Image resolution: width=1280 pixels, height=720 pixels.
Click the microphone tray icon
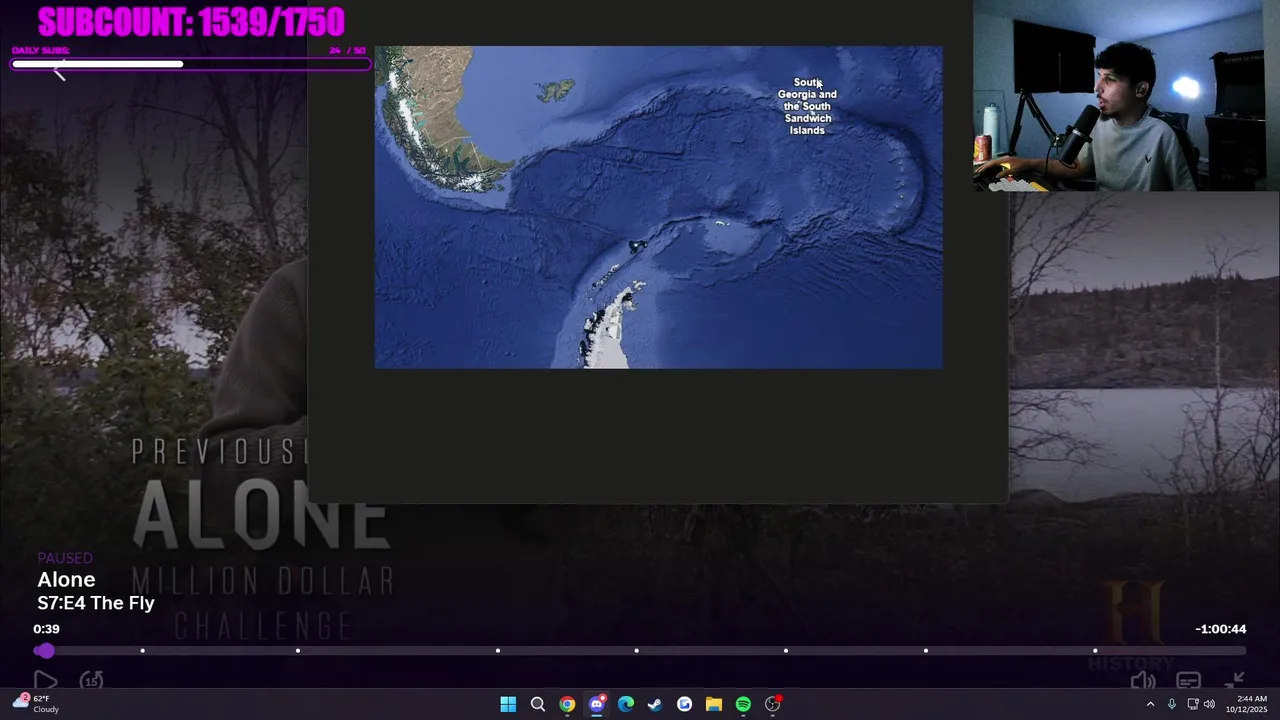pyautogui.click(x=1171, y=704)
